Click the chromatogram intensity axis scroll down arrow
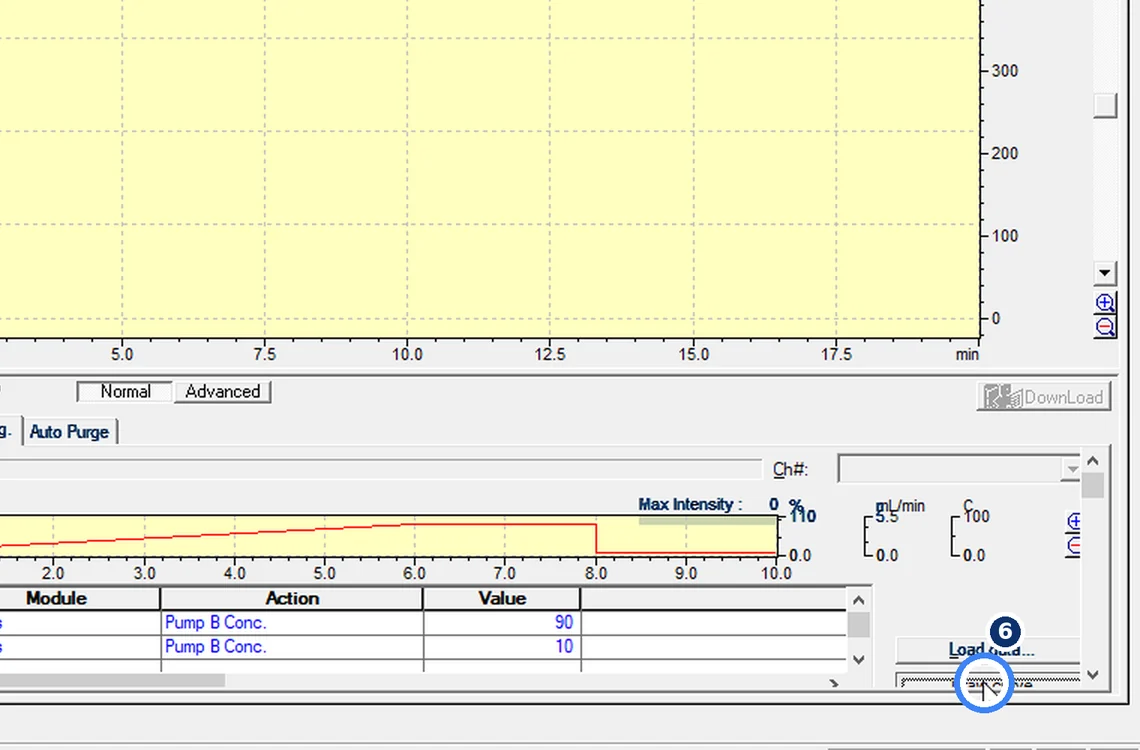This screenshot has width=1140, height=750. [1104, 273]
